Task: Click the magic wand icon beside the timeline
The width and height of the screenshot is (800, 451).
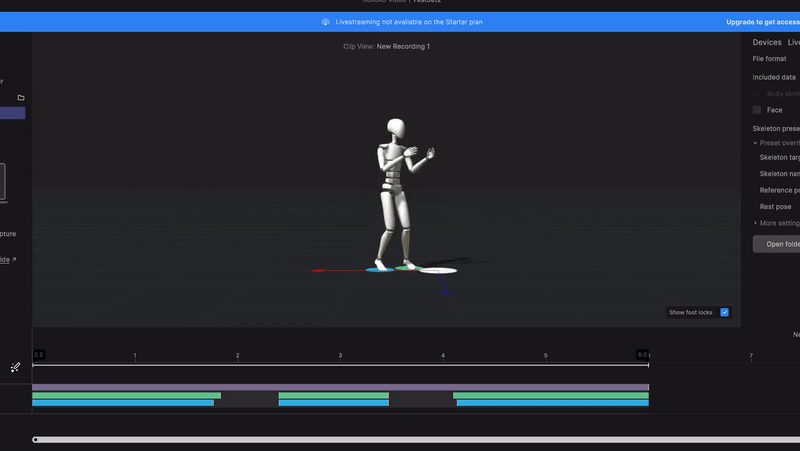Action: (15, 367)
